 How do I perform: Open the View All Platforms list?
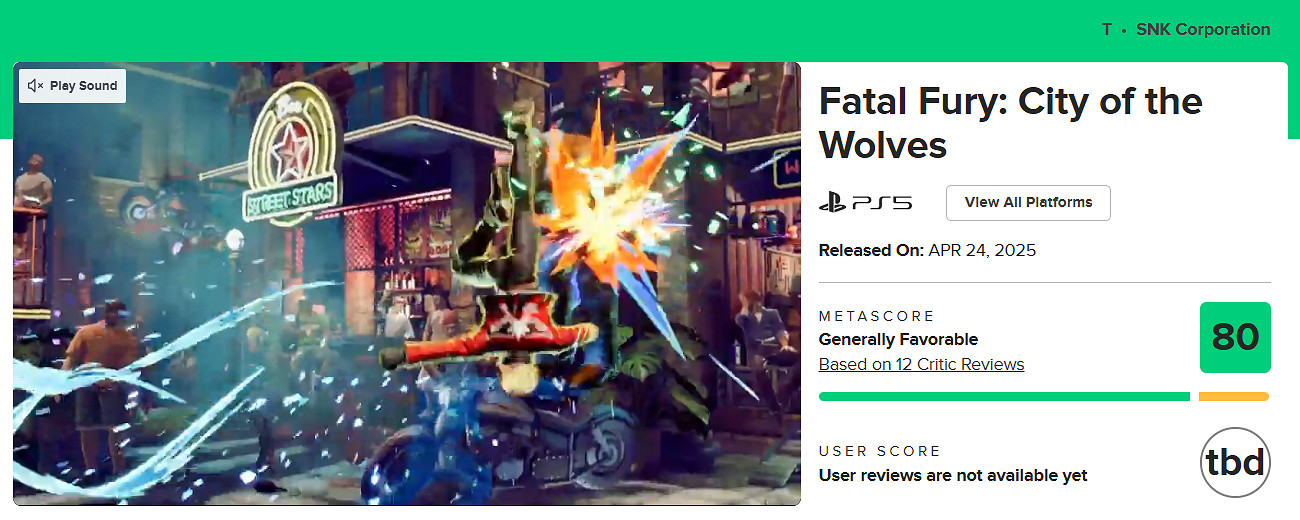1028,203
